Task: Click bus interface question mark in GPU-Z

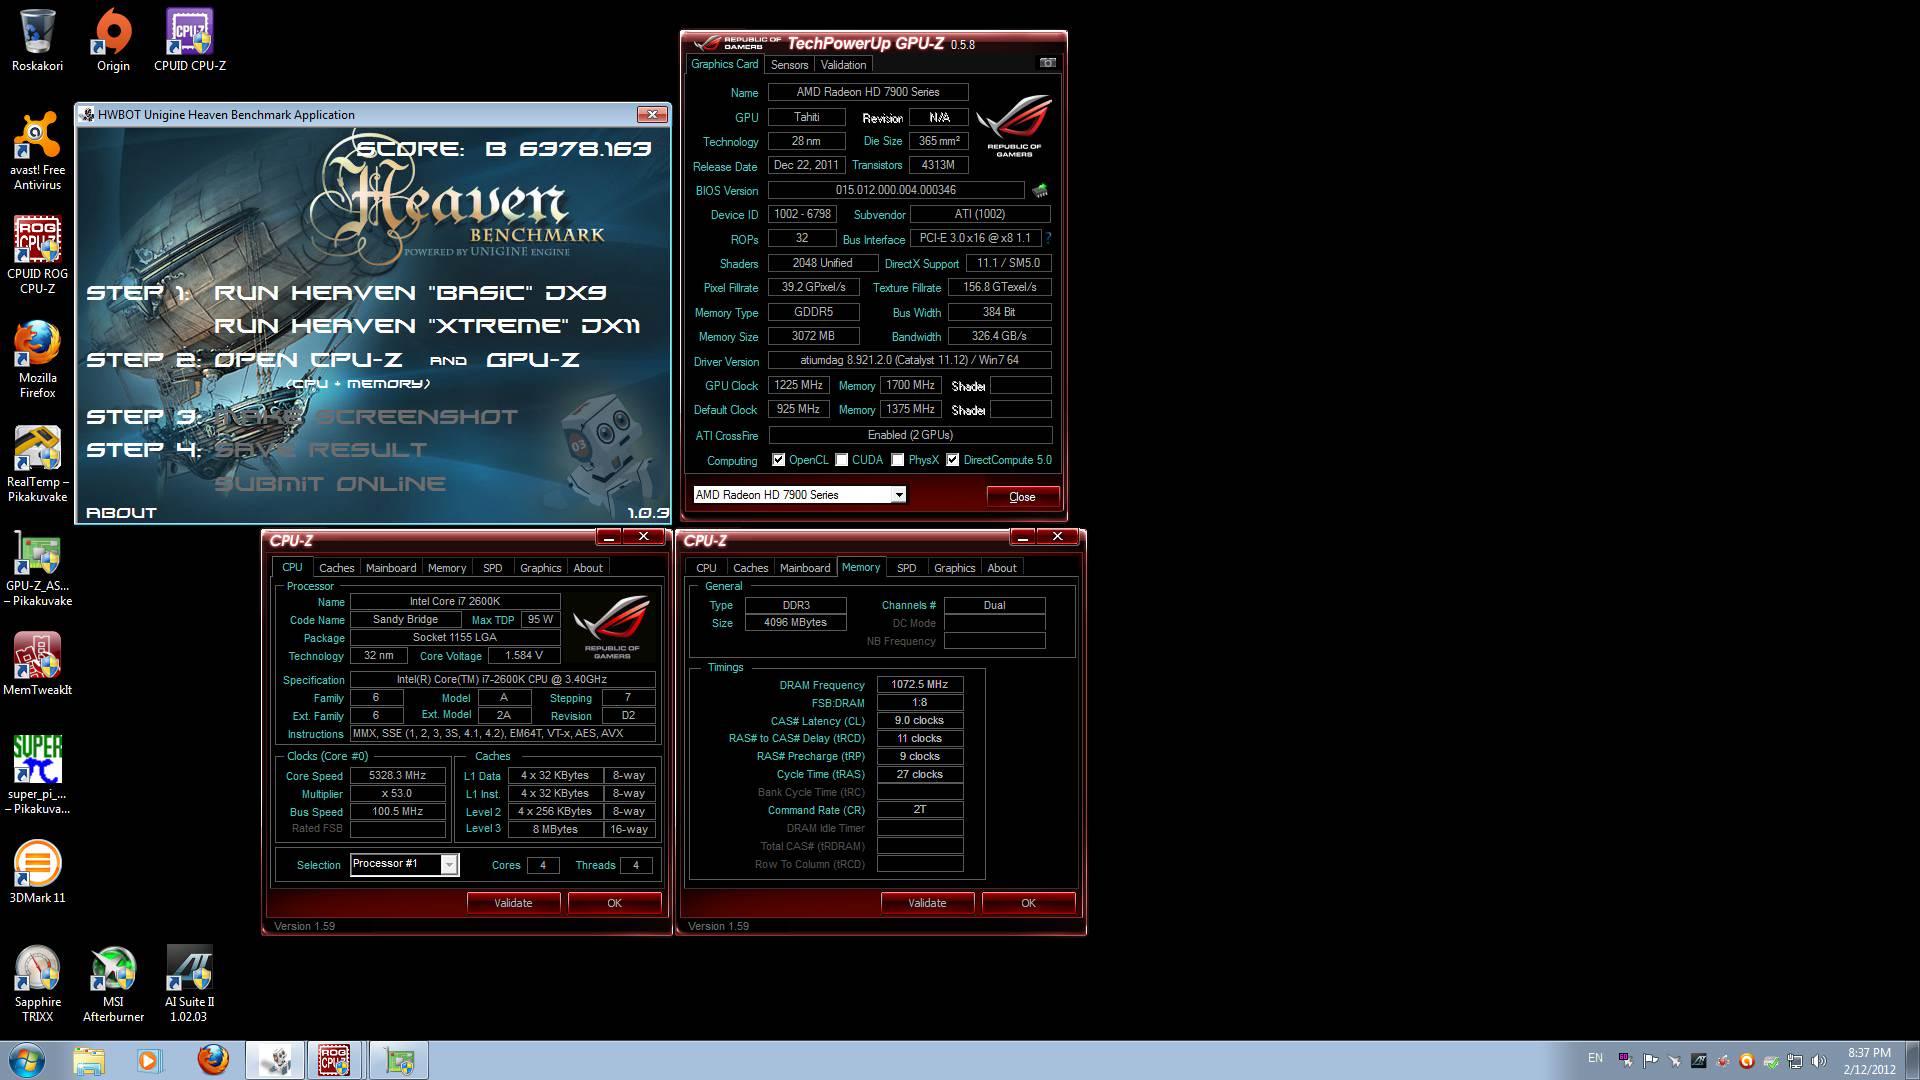Action: tap(1048, 238)
